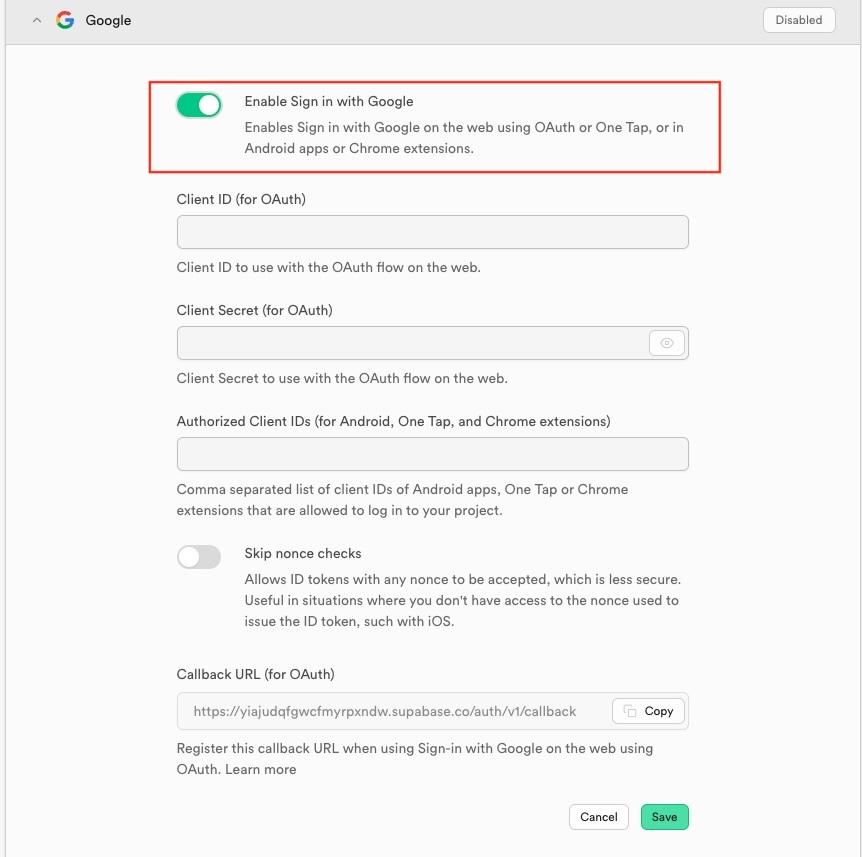Click the Google provider logo icon
The height and width of the screenshot is (857, 862).
(64, 19)
